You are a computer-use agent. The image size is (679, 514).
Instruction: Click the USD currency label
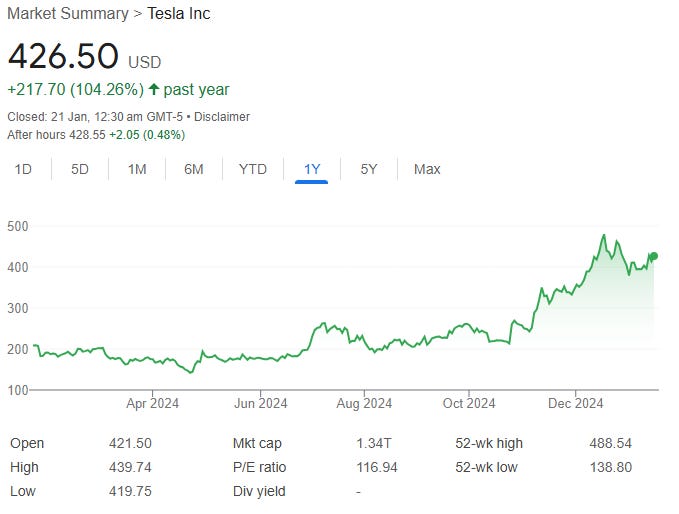(145, 62)
